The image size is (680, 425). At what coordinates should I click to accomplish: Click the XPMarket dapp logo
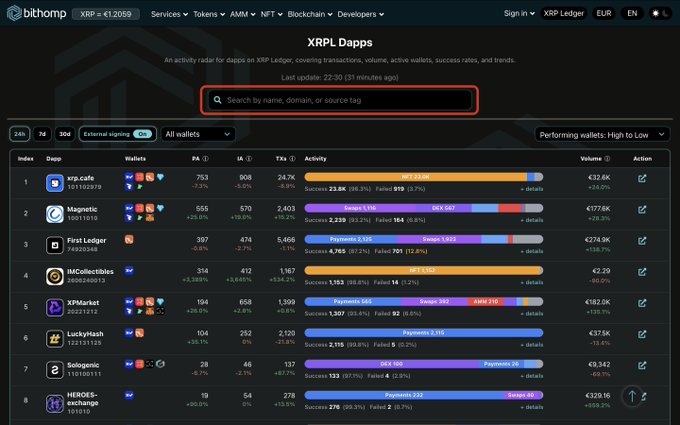pyautogui.click(x=55, y=308)
